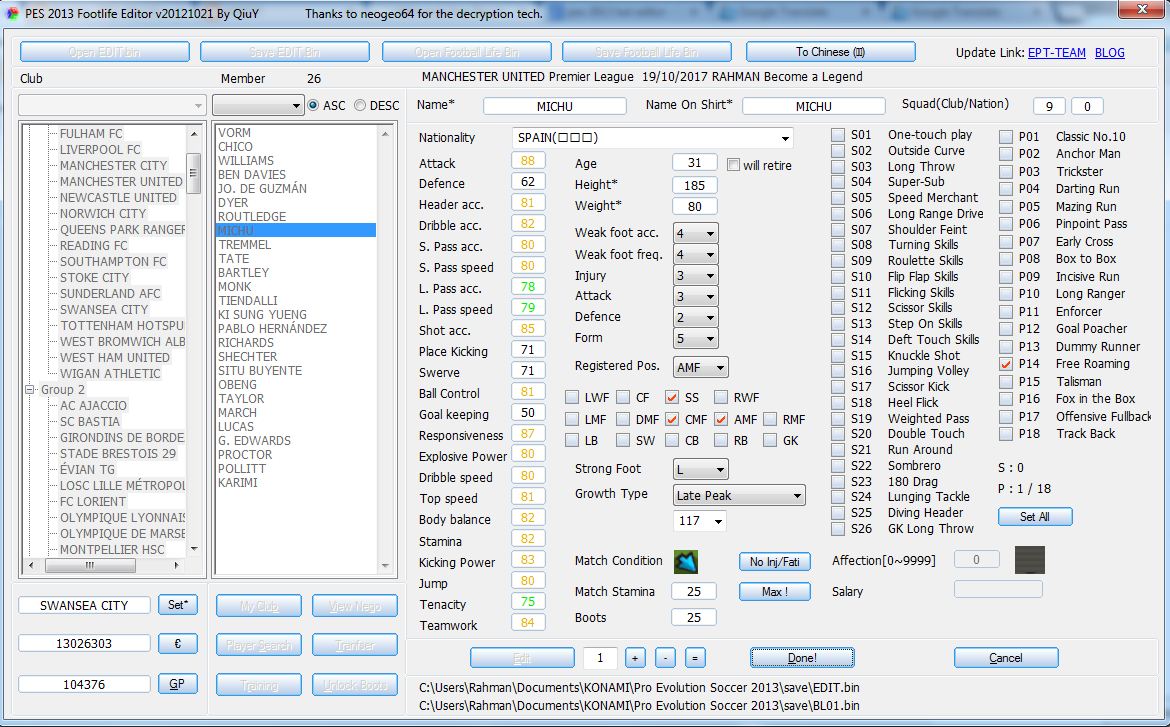This screenshot has height=727, width=1170.
Task: Select player KI SUNG YUENG
Action: pos(262,314)
